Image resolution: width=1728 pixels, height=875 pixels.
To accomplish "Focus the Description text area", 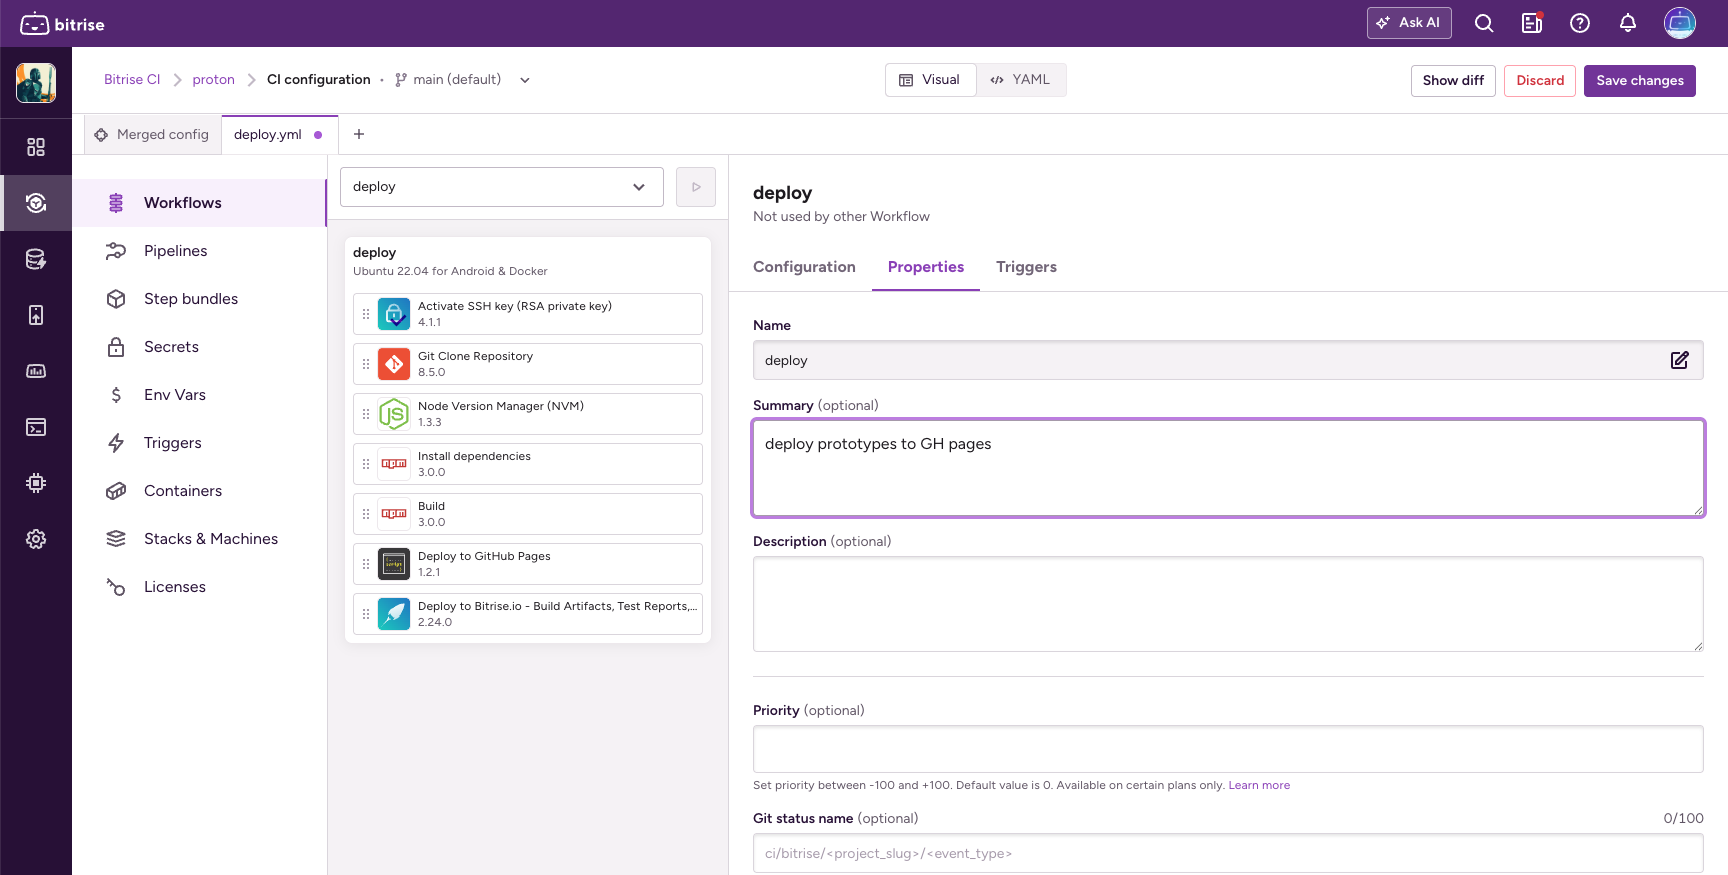I will (1228, 604).
